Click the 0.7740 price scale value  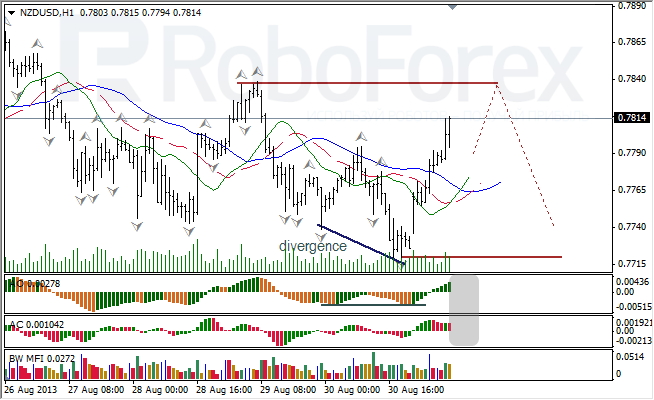631,227
